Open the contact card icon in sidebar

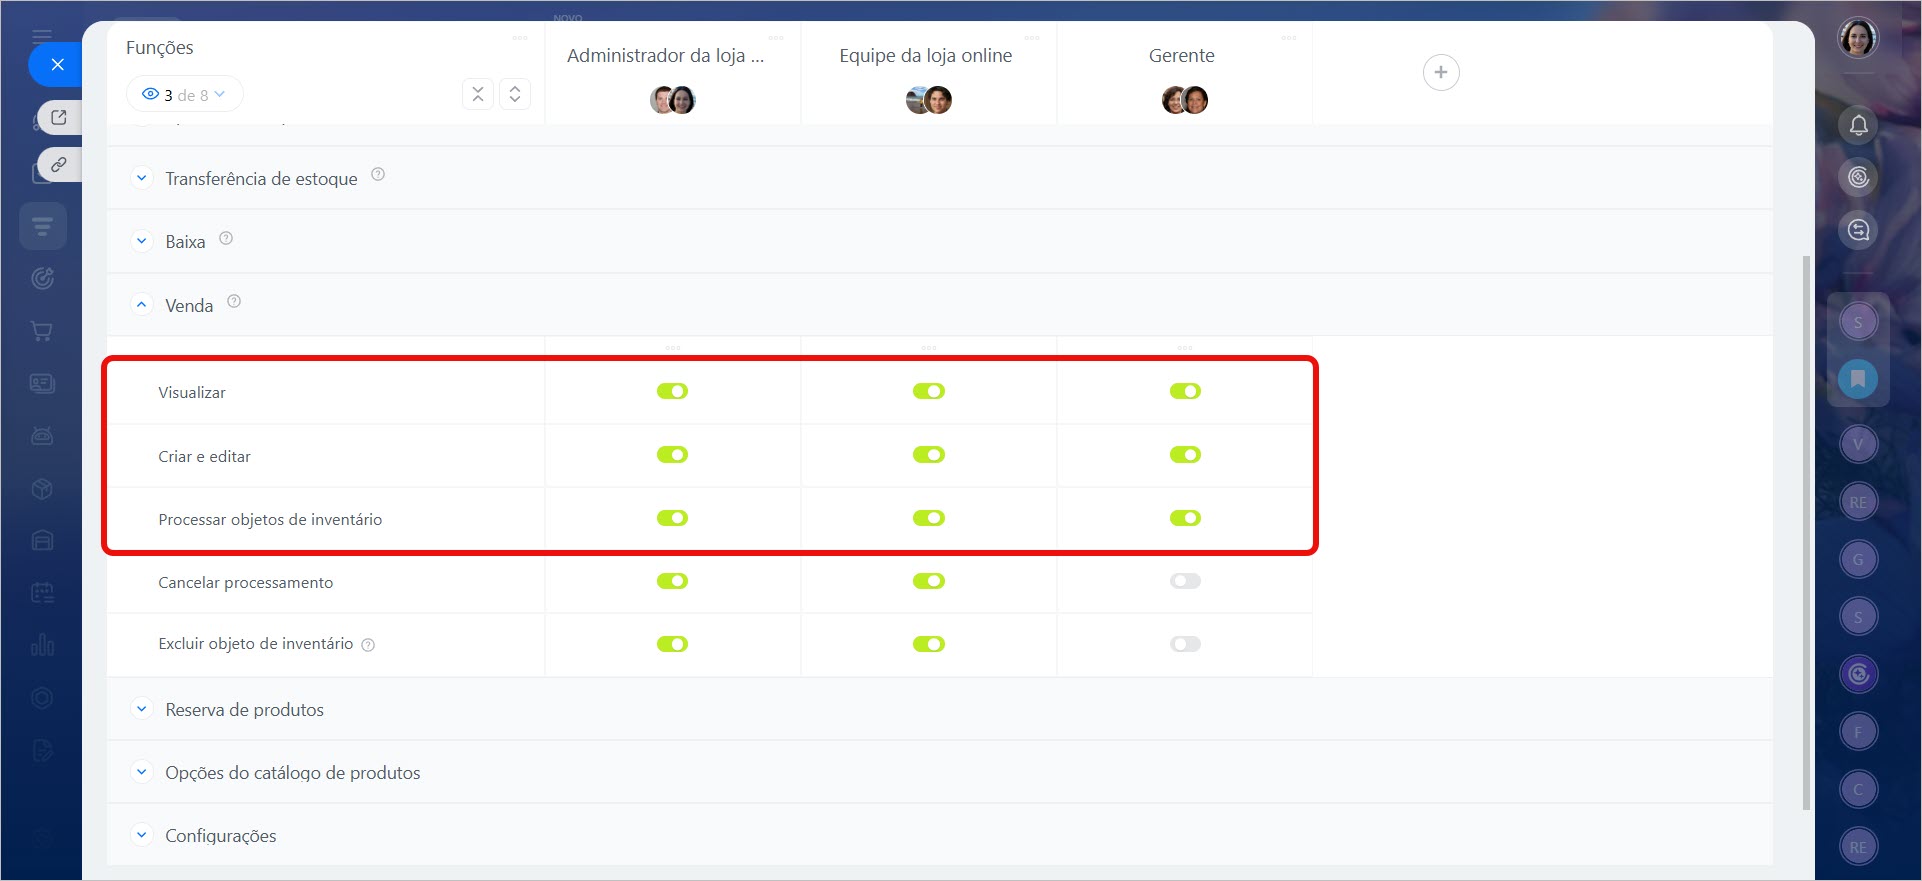(x=42, y=383)
